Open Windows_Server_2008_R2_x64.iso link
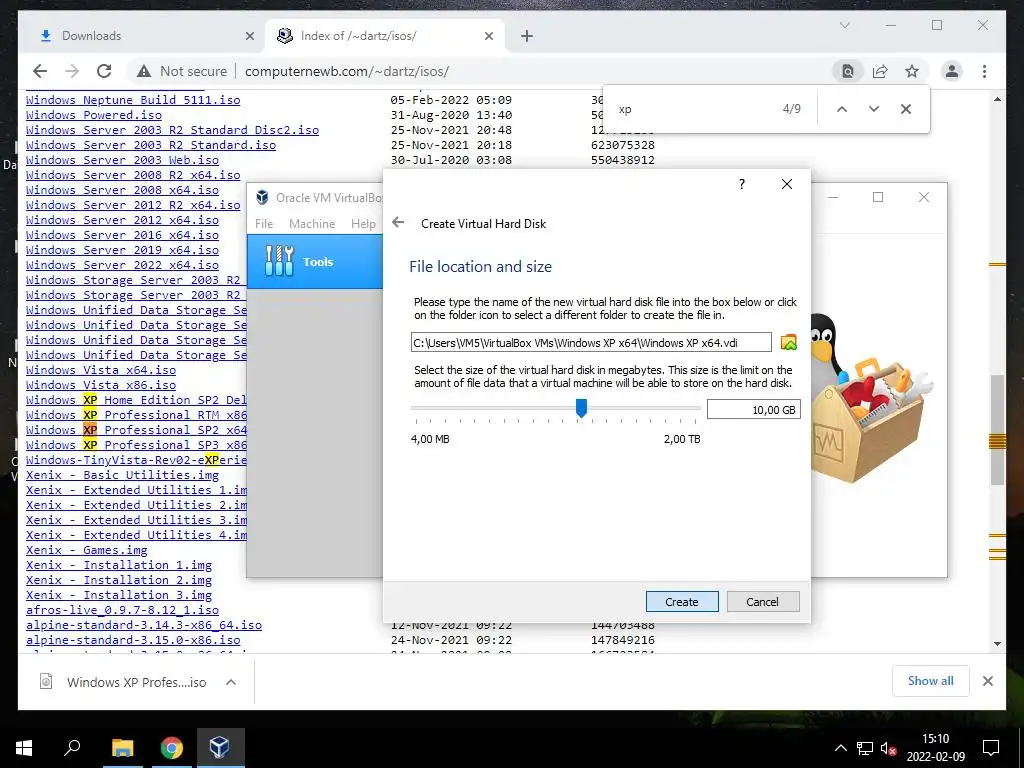The image size is (1024, 768). (133, 175)
